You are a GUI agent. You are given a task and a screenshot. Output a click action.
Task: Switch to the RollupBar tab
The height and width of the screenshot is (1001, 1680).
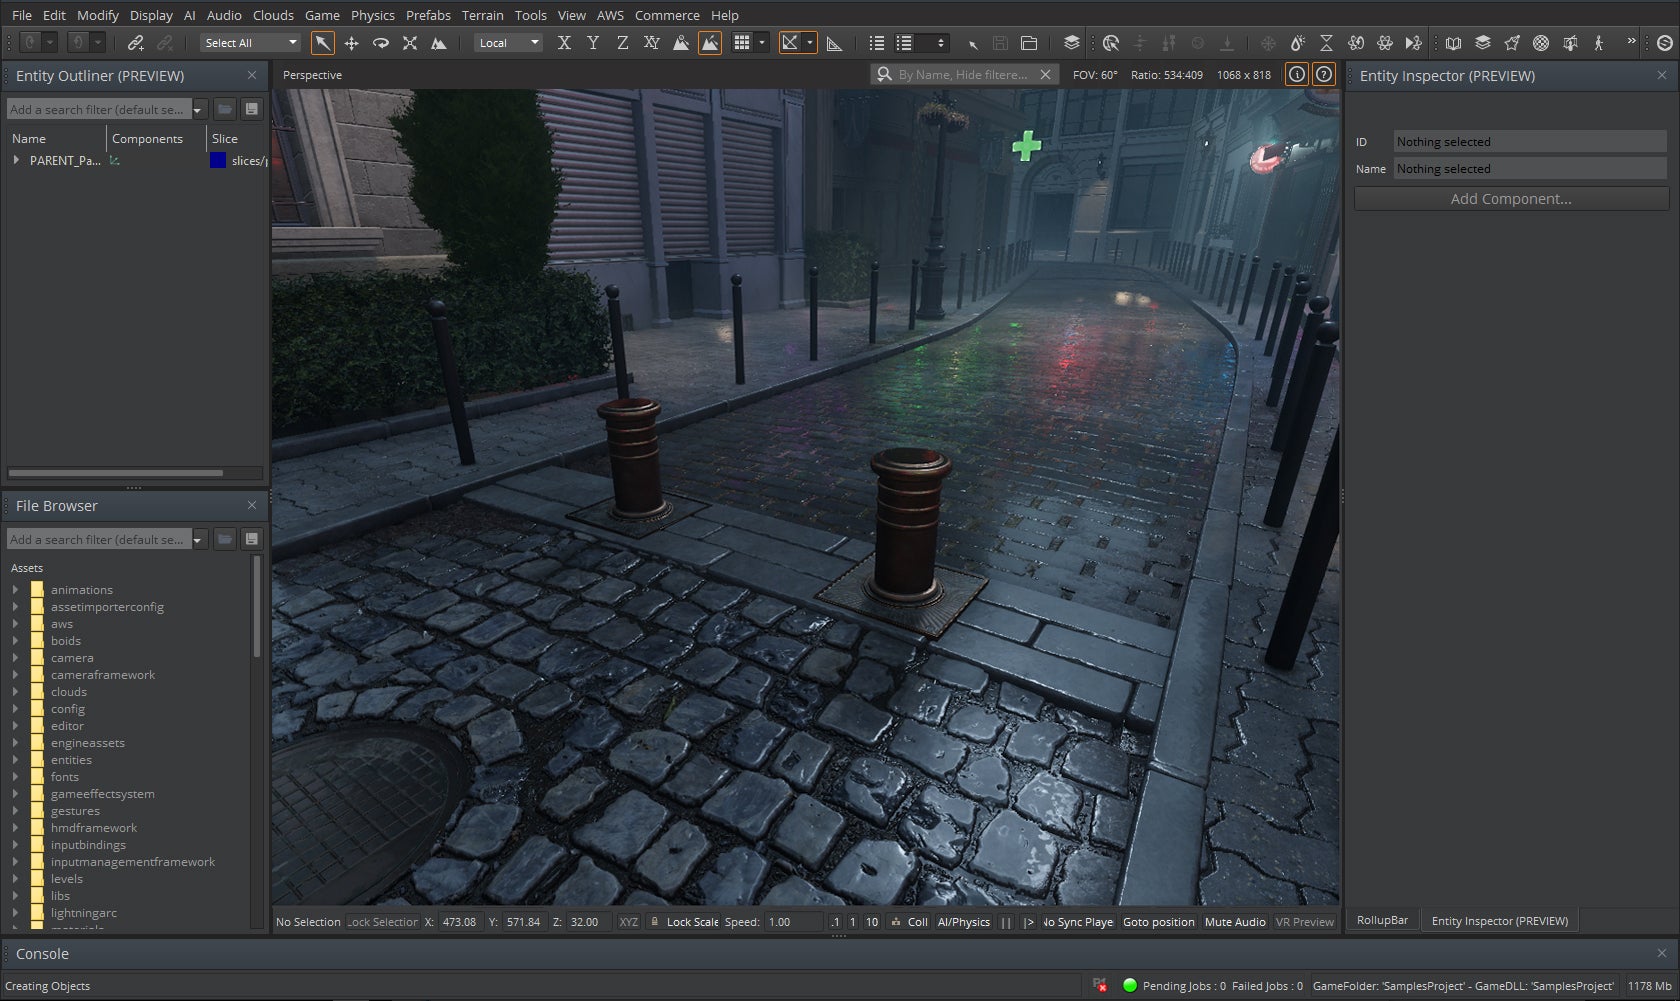(1382, 921)
